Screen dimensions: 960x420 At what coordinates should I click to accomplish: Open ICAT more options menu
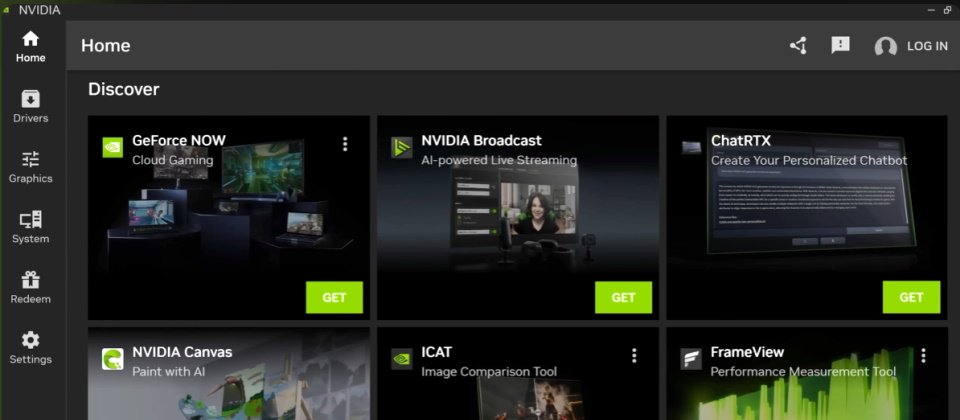pos(634,355)
